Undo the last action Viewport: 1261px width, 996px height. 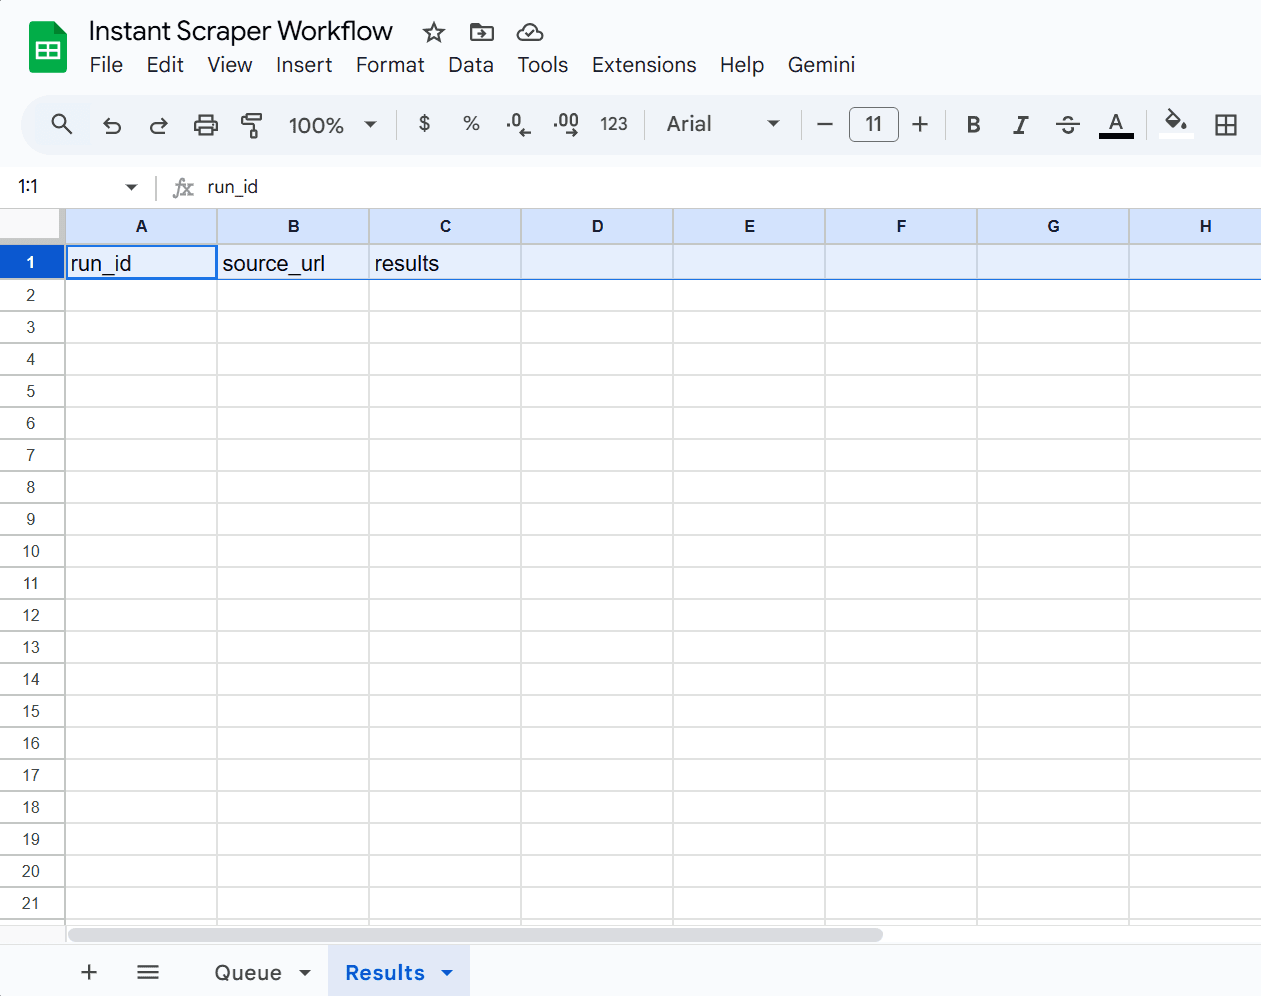click(112, 125)
